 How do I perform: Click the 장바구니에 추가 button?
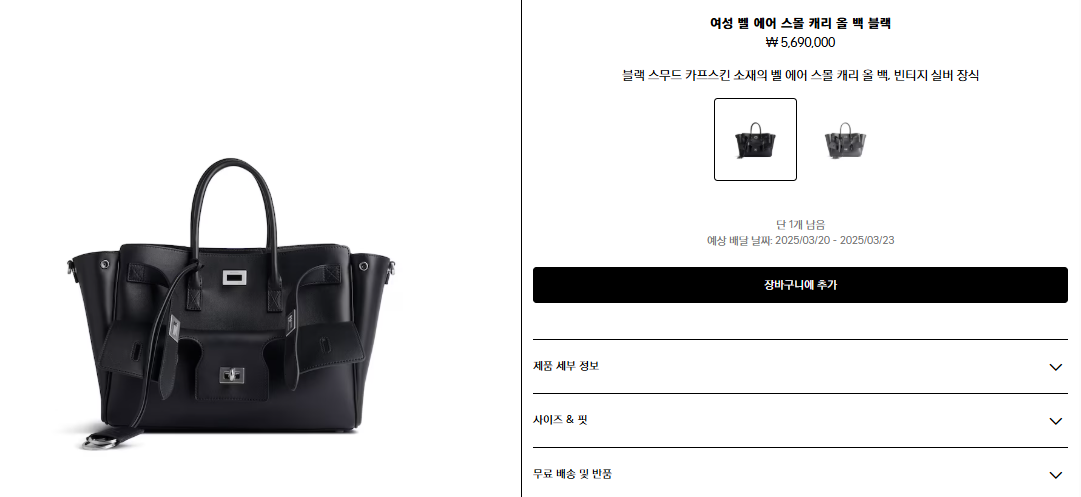(x=800, y=285)
